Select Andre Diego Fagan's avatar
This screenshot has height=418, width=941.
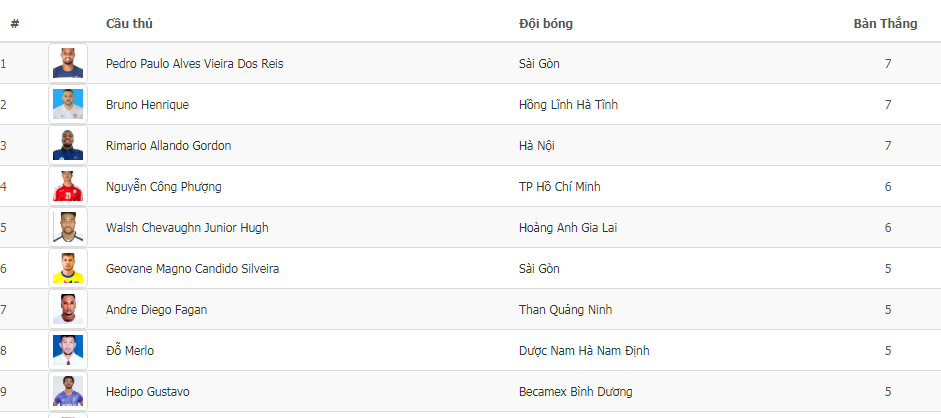[x=68, y=309]
